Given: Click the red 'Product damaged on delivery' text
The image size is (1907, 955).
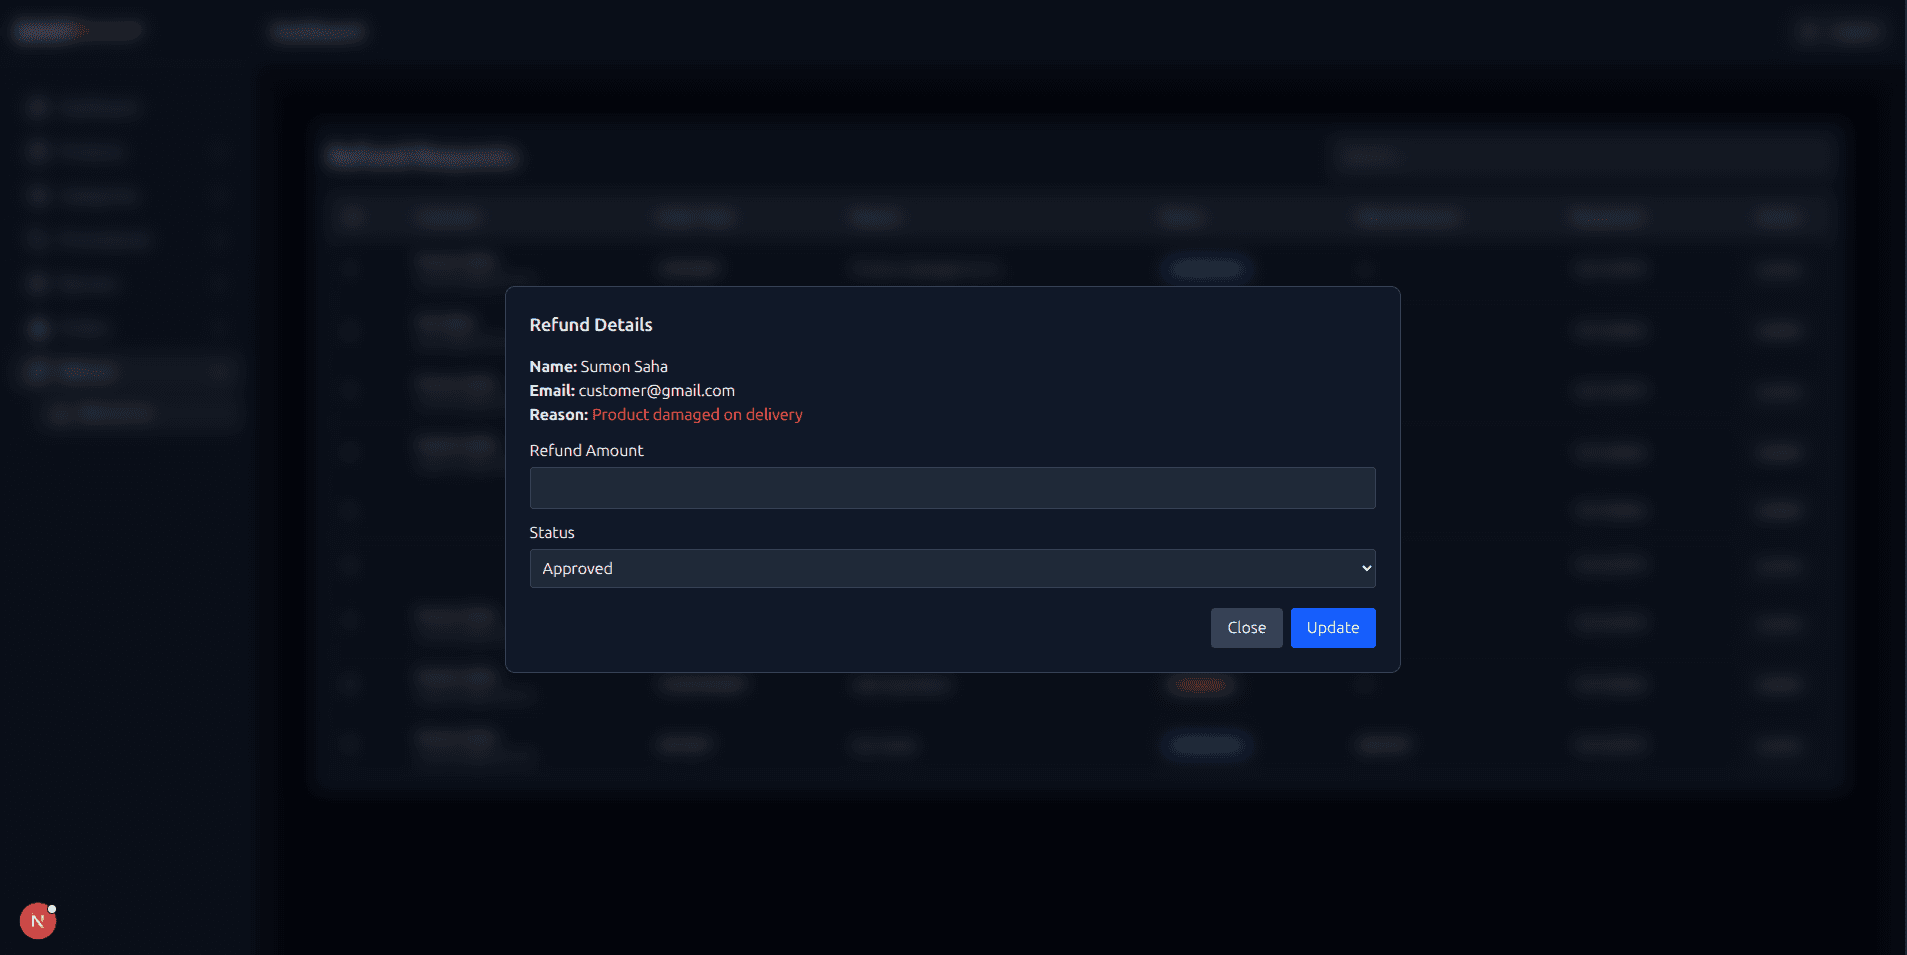Looking at the screenshot, I should click(x=697, y=415).
